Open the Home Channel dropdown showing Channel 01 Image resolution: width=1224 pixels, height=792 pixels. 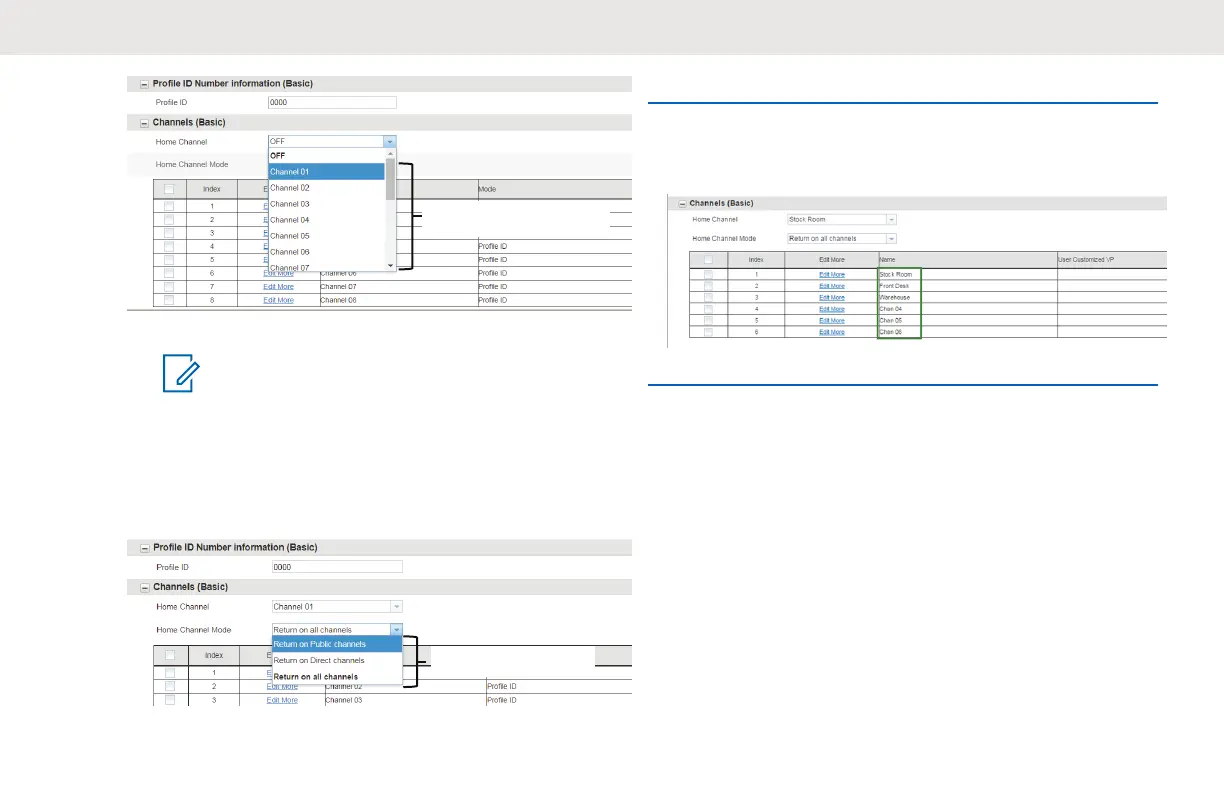(x=337, y=606)
